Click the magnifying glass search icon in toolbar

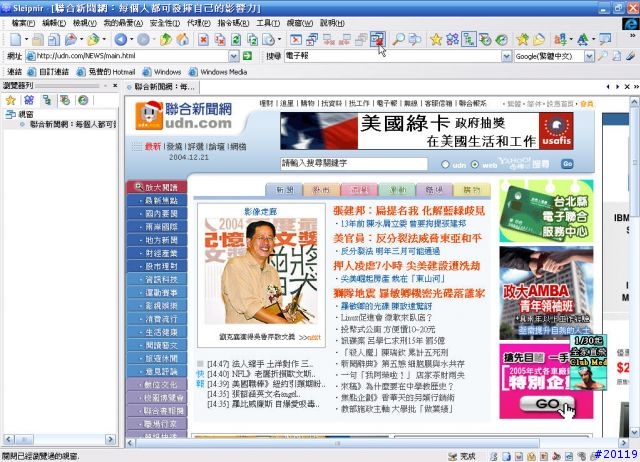point(398,39)
